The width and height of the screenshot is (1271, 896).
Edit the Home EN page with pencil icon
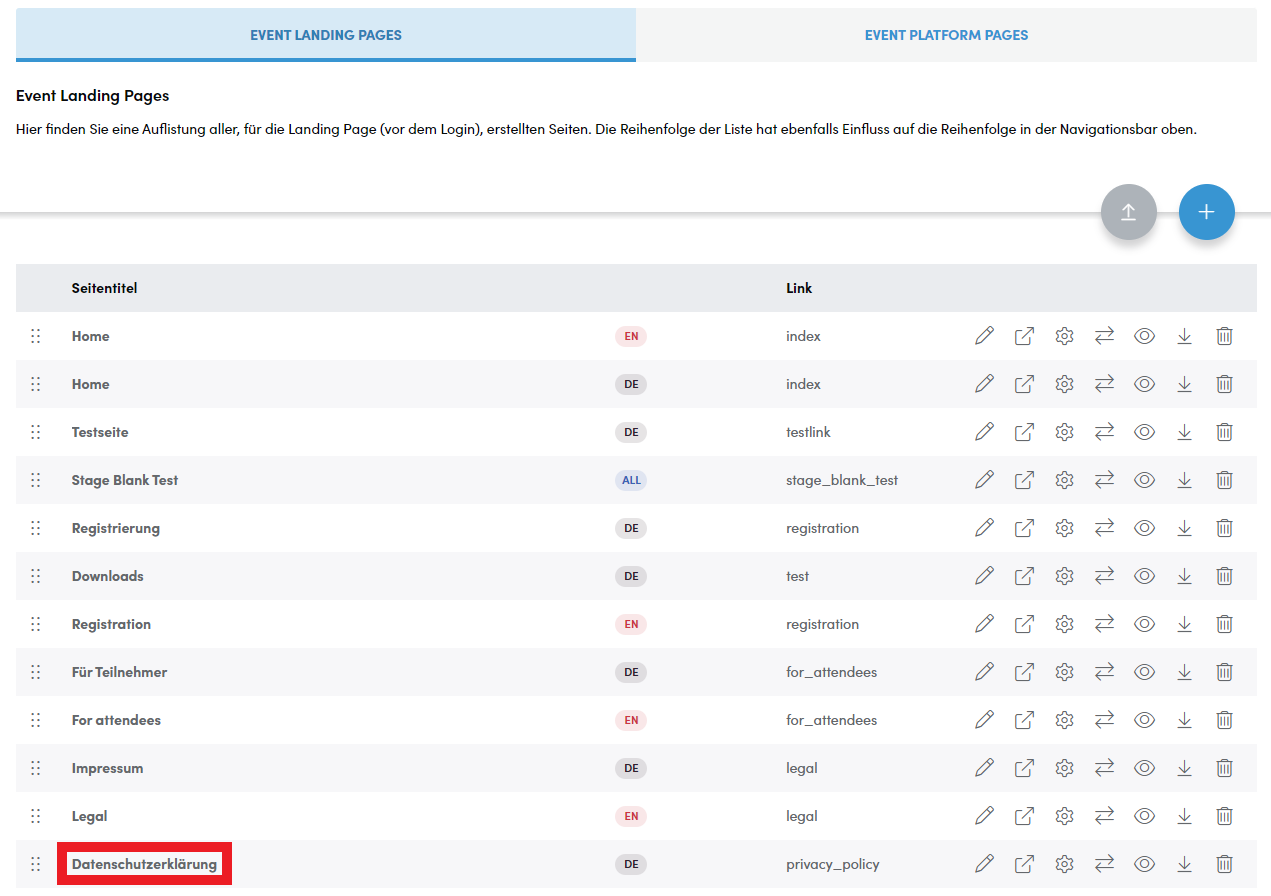(984, 336)
